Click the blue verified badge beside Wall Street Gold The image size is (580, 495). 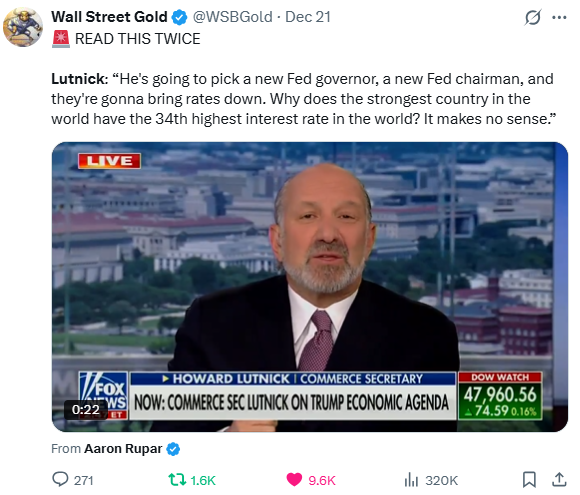(x=180, y=17)
